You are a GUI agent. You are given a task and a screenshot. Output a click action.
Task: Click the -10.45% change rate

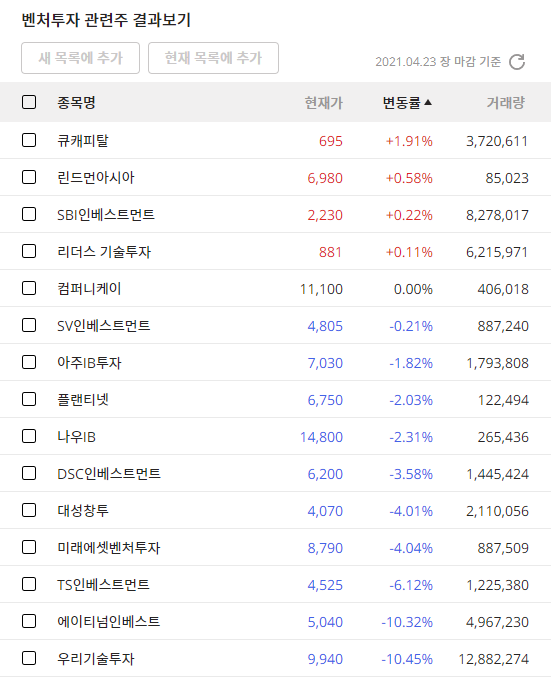coord(407,659)
